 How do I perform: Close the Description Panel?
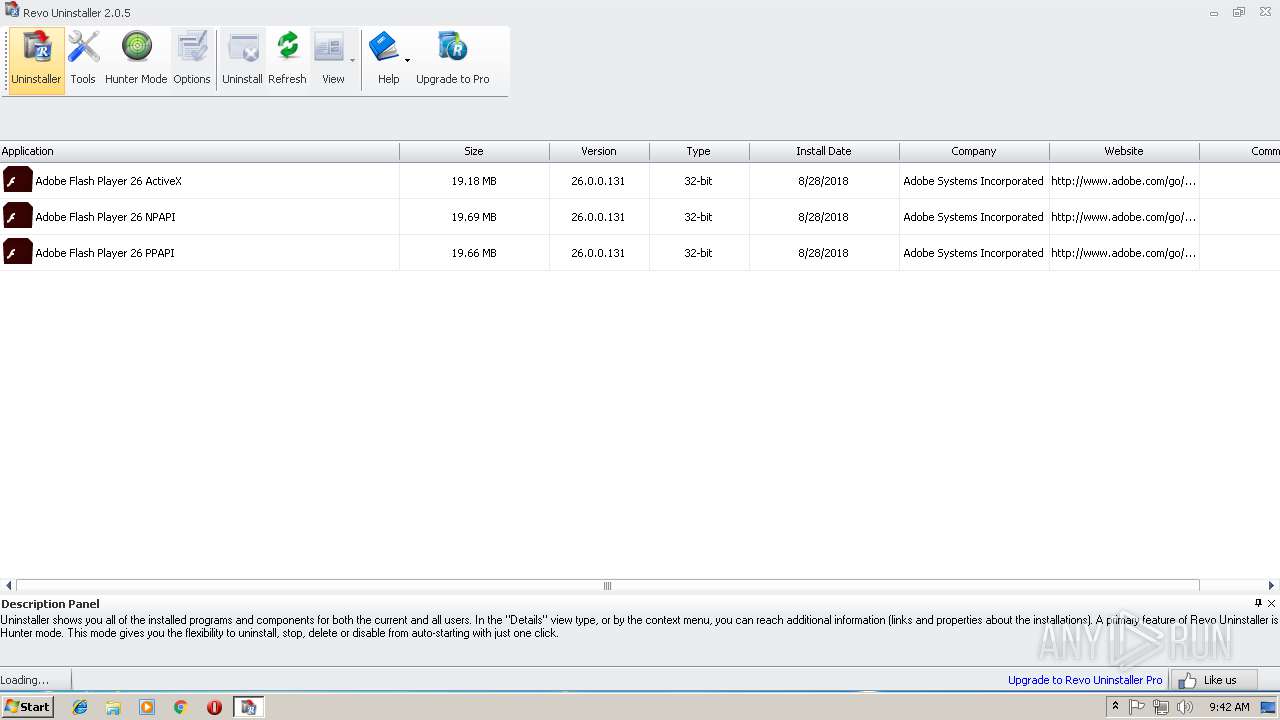pos(1272,603)
